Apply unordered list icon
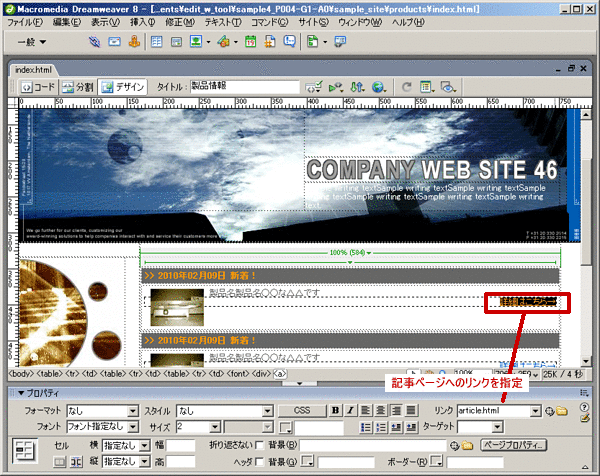This screenshot has height=476, width=600. click(366, 427)
